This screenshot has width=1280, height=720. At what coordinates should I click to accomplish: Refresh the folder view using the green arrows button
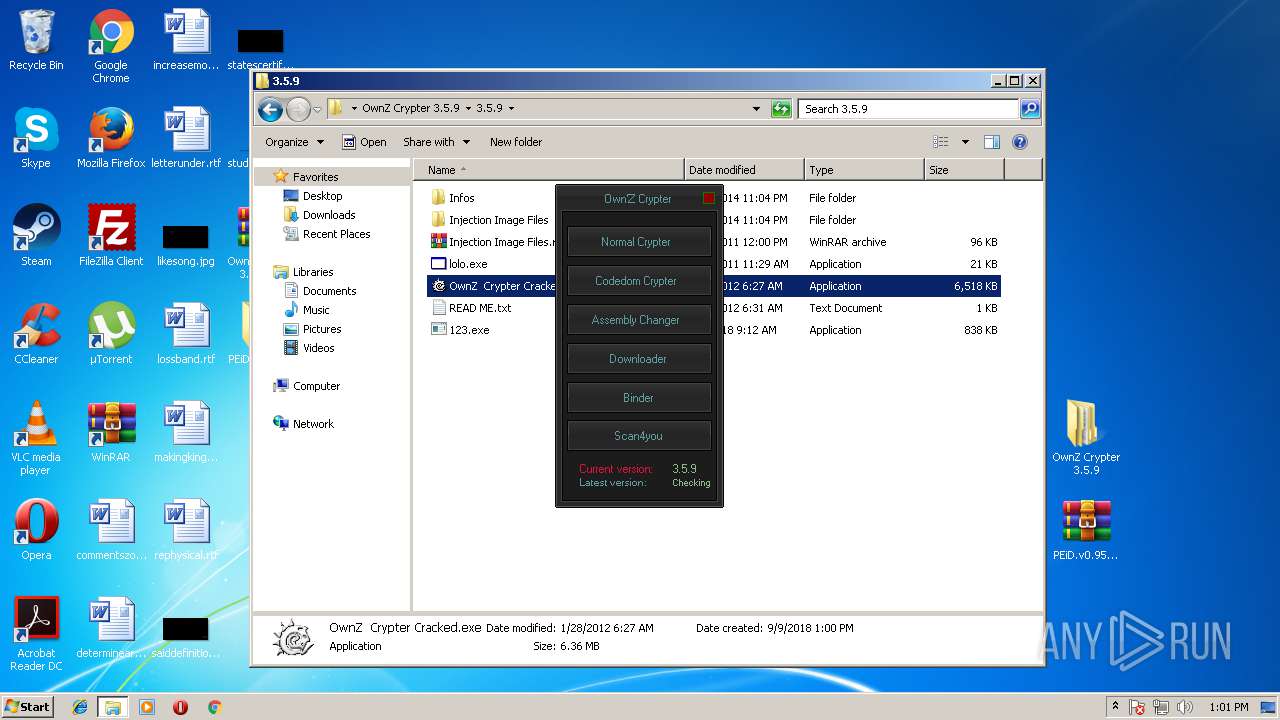(x=781, y=109)
